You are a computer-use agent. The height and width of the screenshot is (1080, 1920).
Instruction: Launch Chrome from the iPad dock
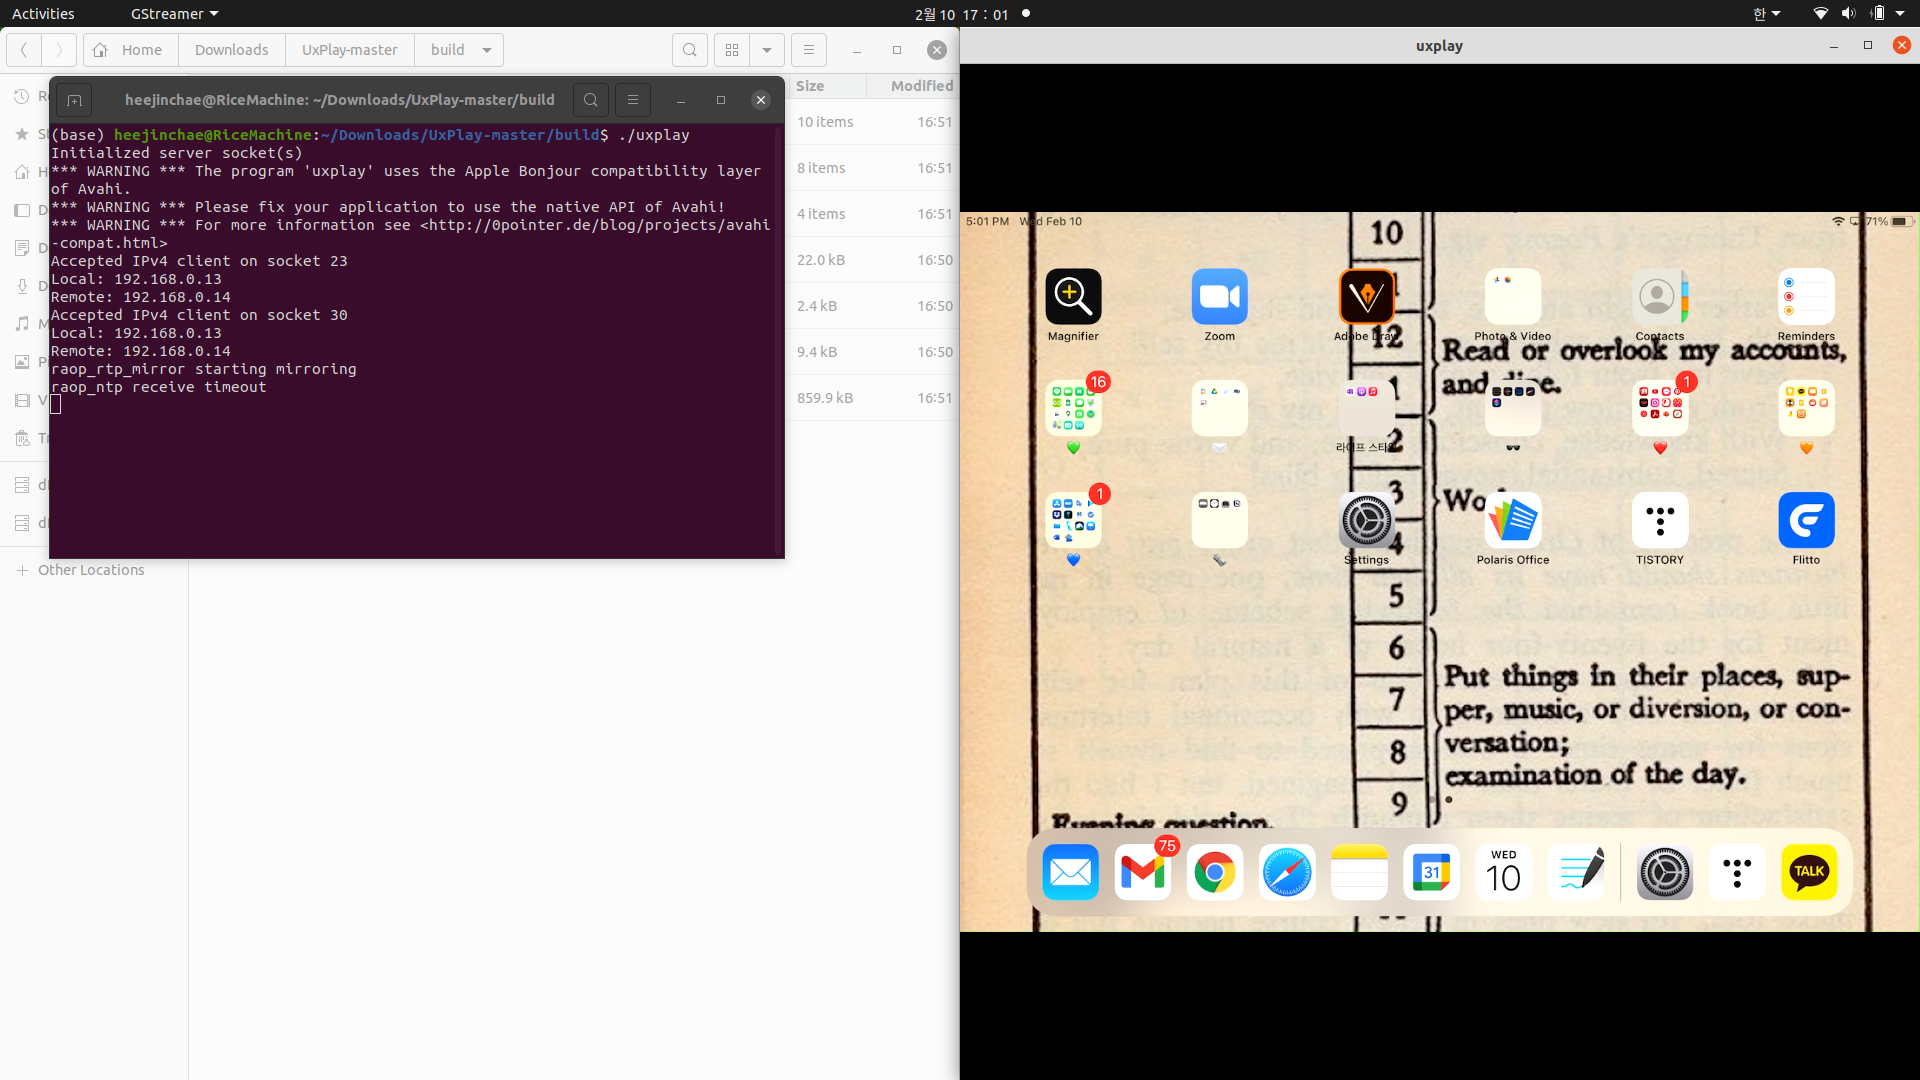click(x=1214, y=872)
